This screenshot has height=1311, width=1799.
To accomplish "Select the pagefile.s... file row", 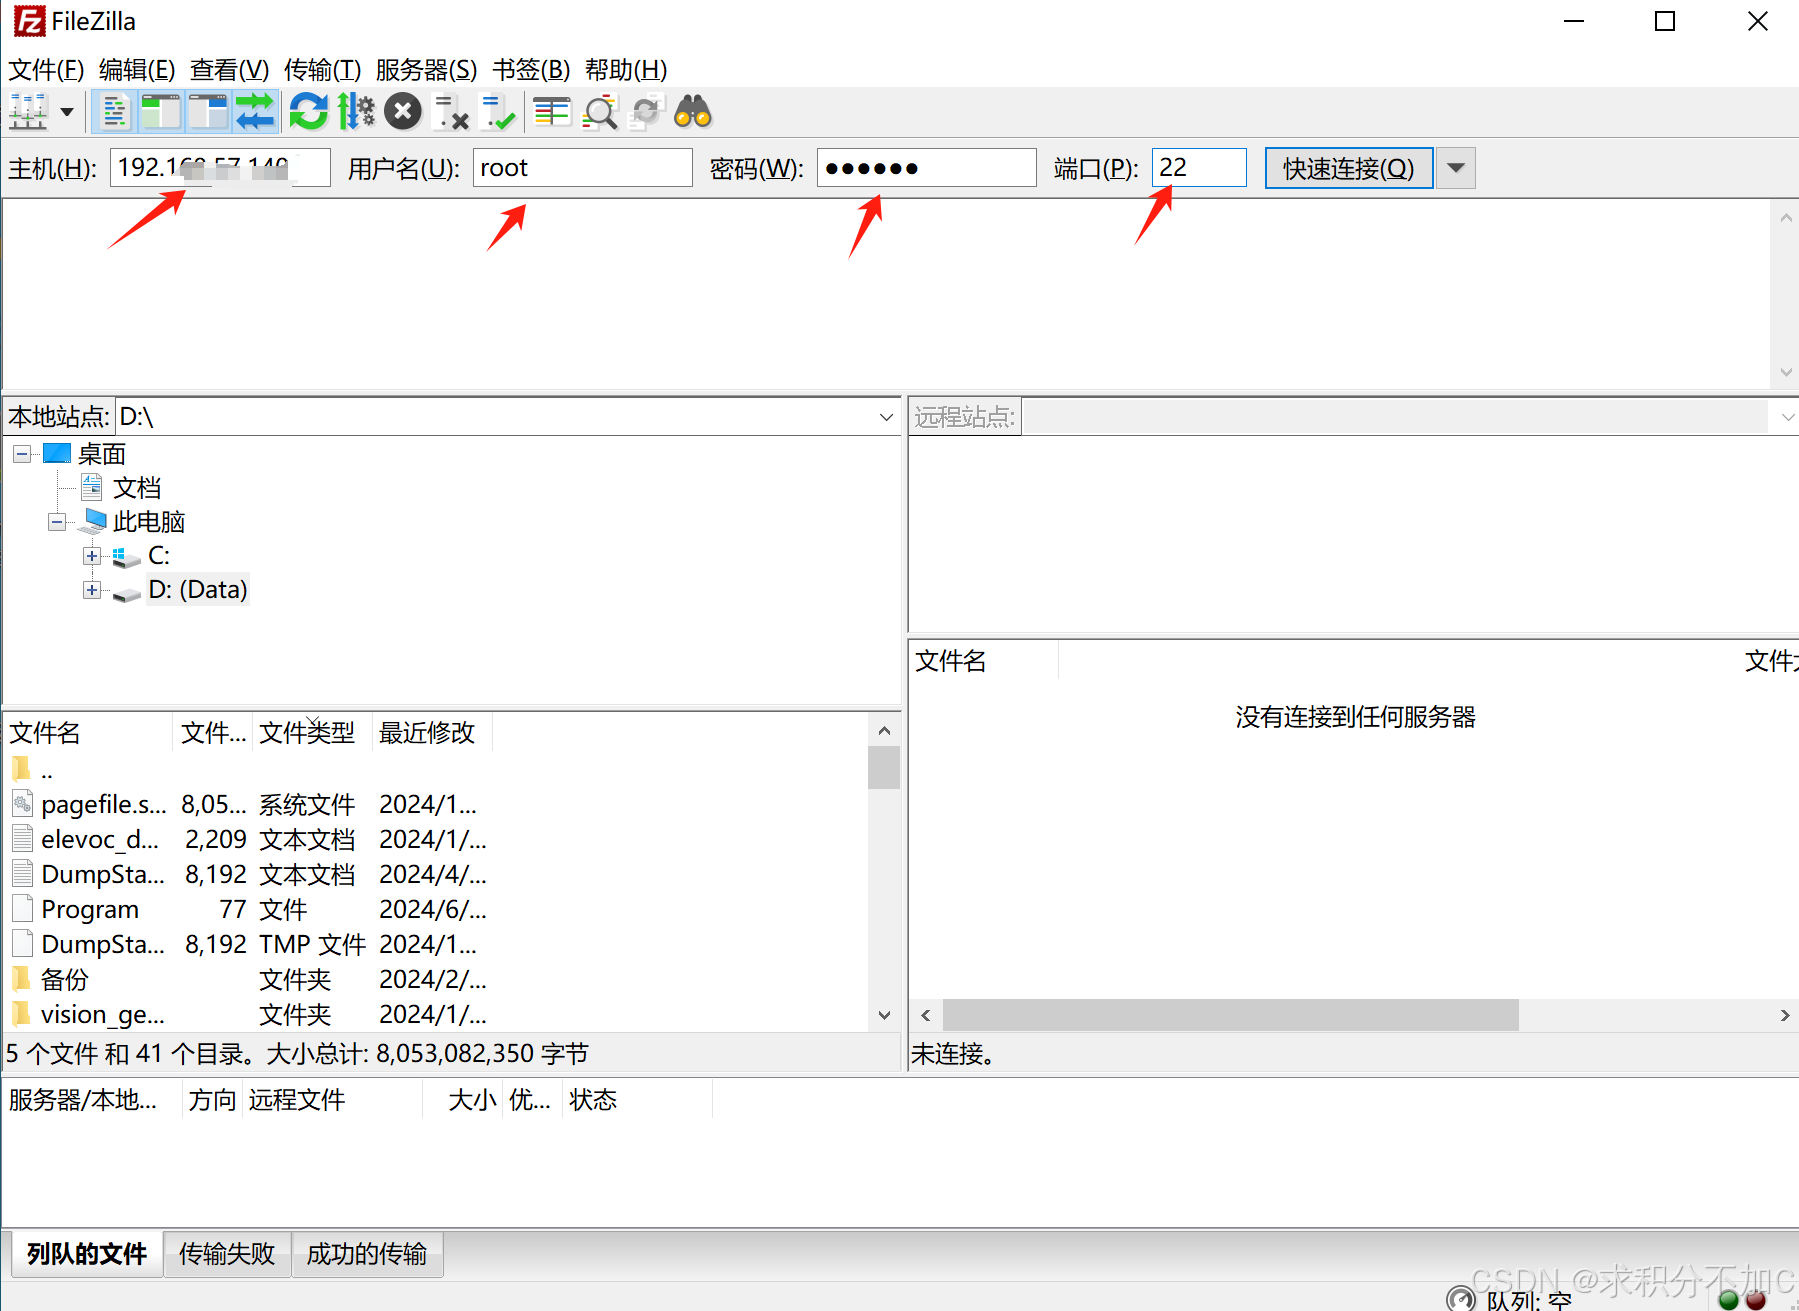I will pos(437,805).
